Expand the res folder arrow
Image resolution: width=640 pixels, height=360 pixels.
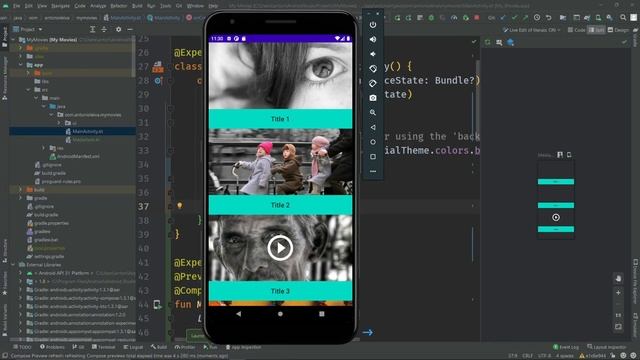pos(44,148)
